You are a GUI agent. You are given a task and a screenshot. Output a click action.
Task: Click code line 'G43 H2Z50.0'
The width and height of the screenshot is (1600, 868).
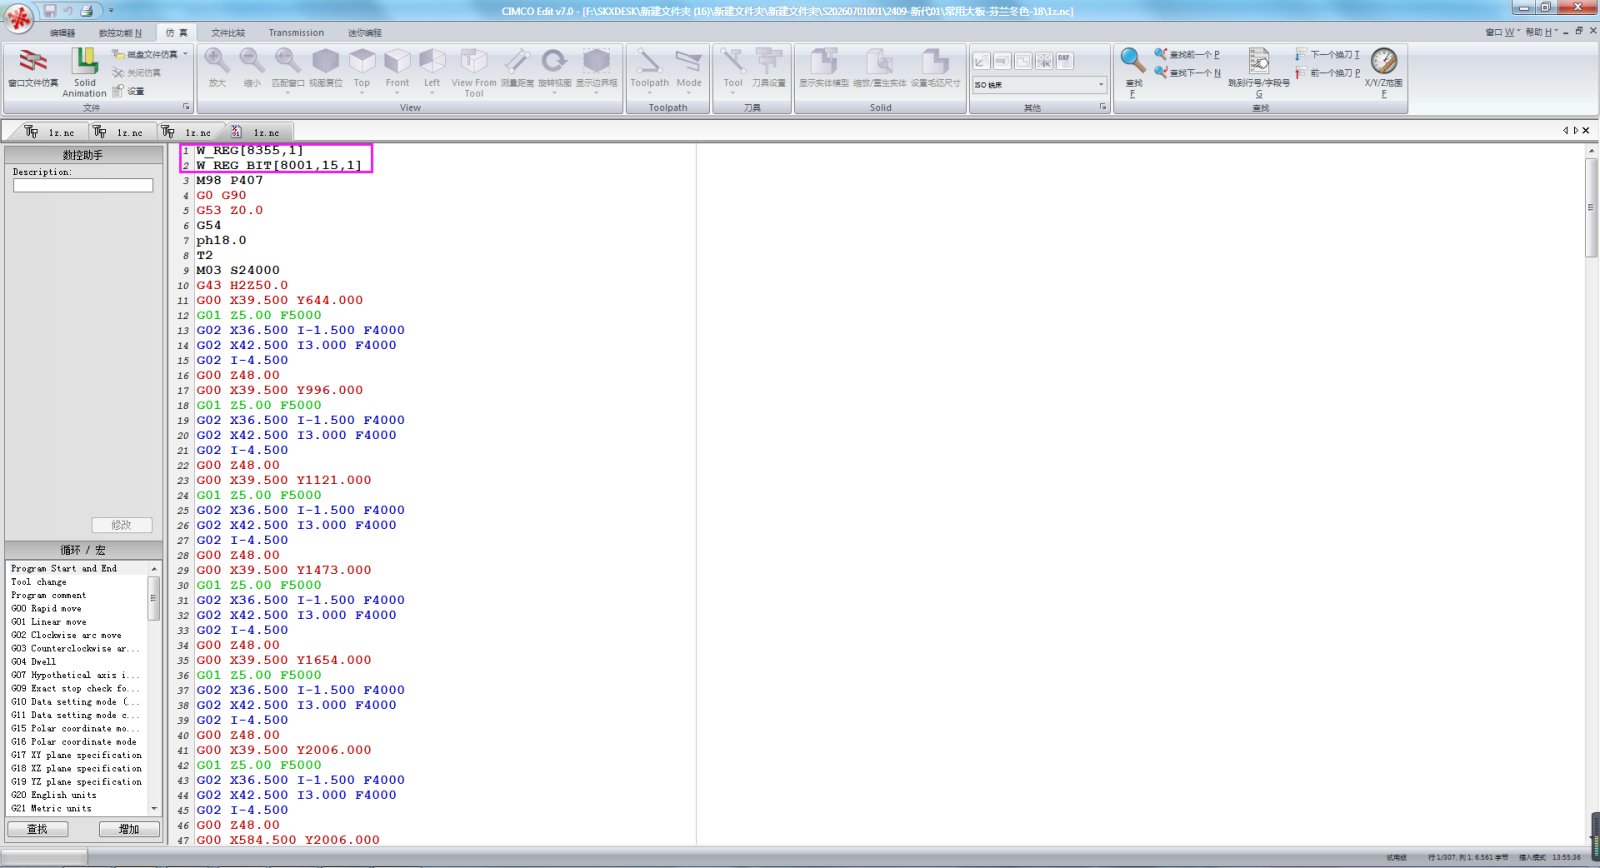pos(242,285)
